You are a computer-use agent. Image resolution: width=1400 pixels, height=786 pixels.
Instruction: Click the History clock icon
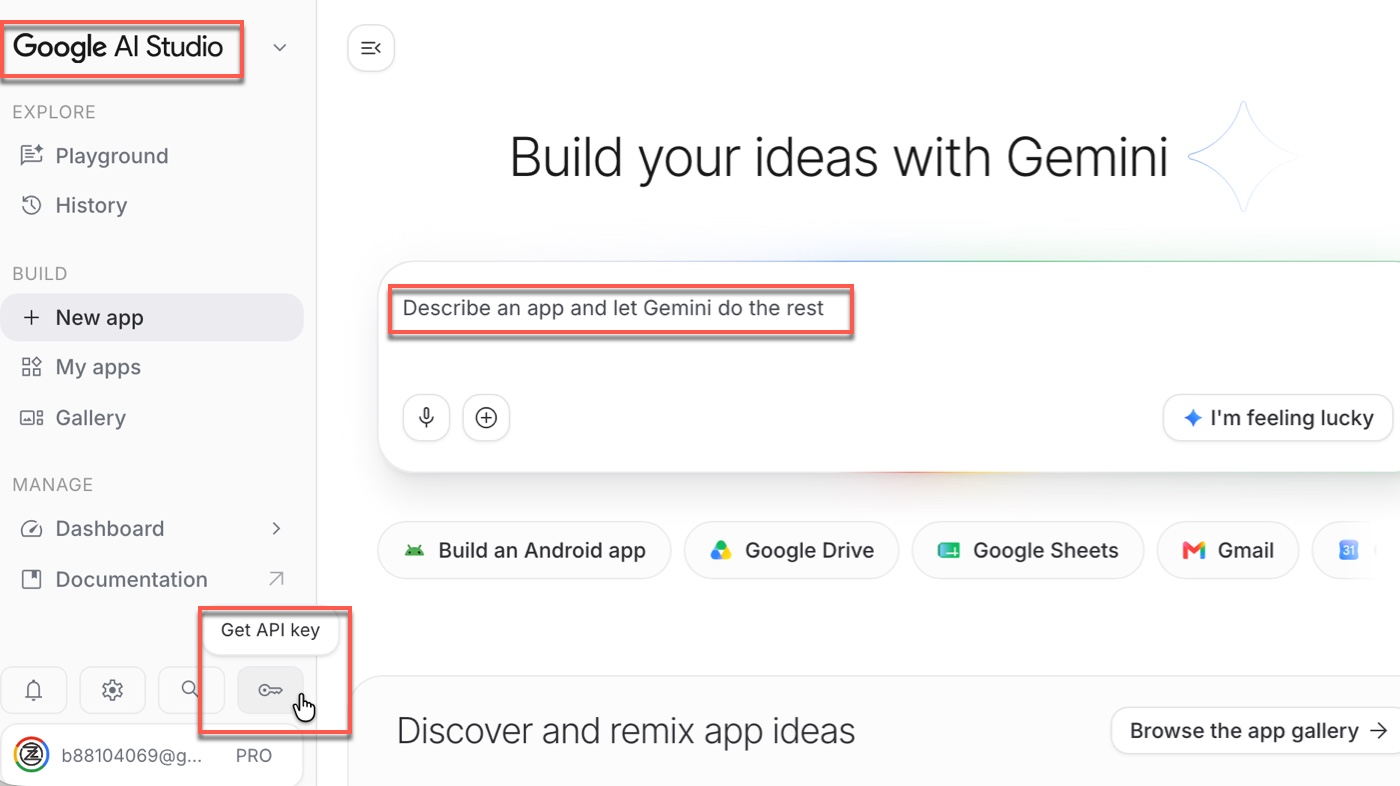[x=32, y=205]
